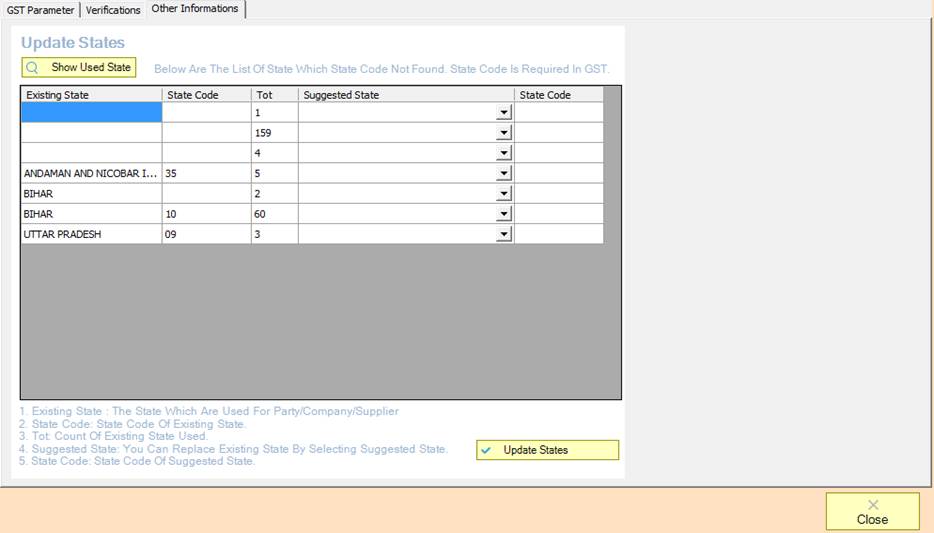Expand Suggested State dropdown for Tot 4 row
The height and width of the screenshot is (533, 934).
click(504, 153)
